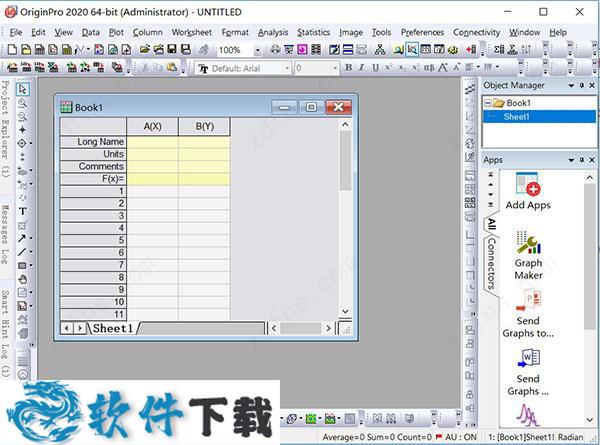Screen dimensions: 600x445
Task: Select the Arrow drawing tool
Action: (x=22, y=238)
